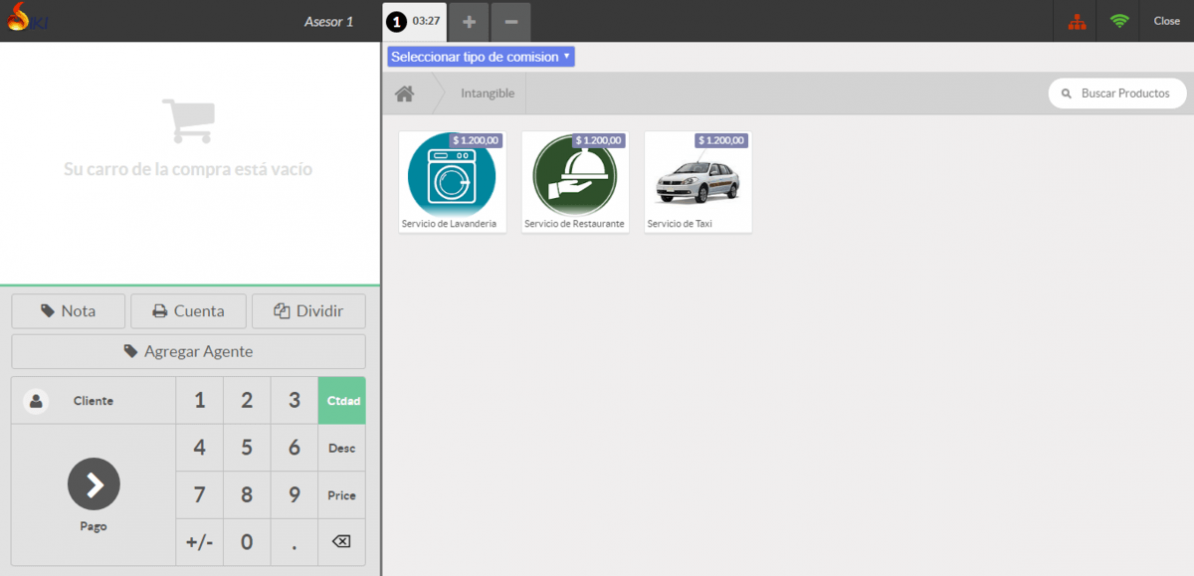This screenshot has width=1194, height=576.
Task: Click the Cuenta button to print the bill
Action: click(x=188, y=311)
